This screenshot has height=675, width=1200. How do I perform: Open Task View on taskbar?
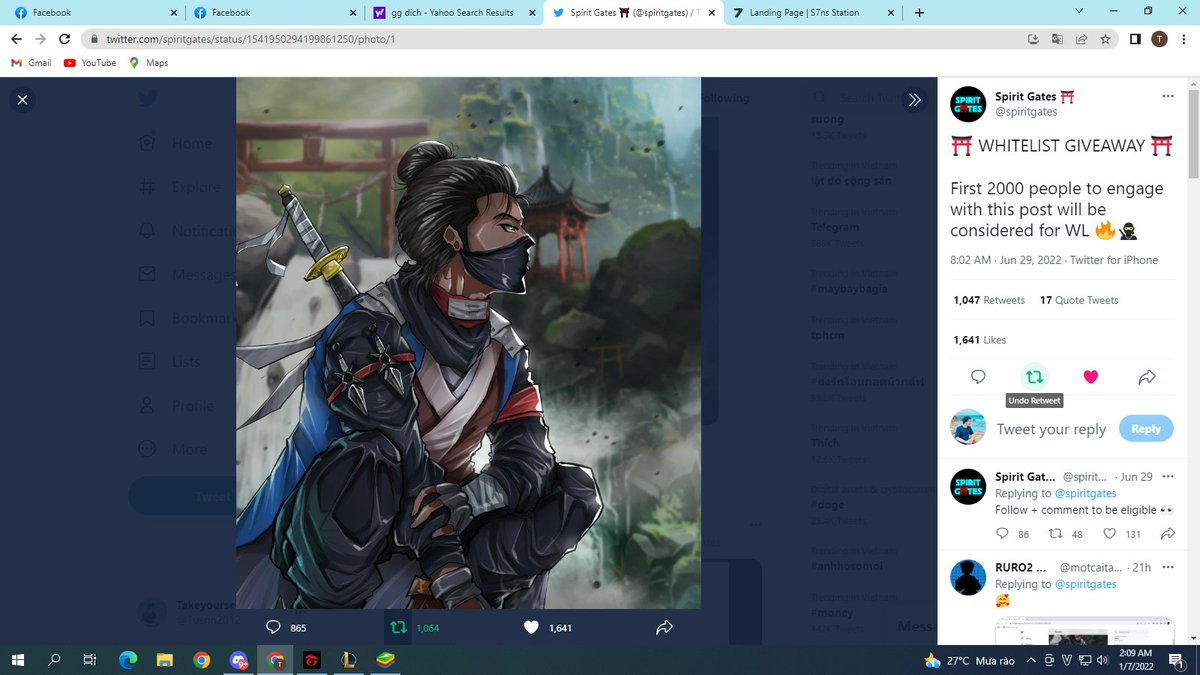point(89,660)
